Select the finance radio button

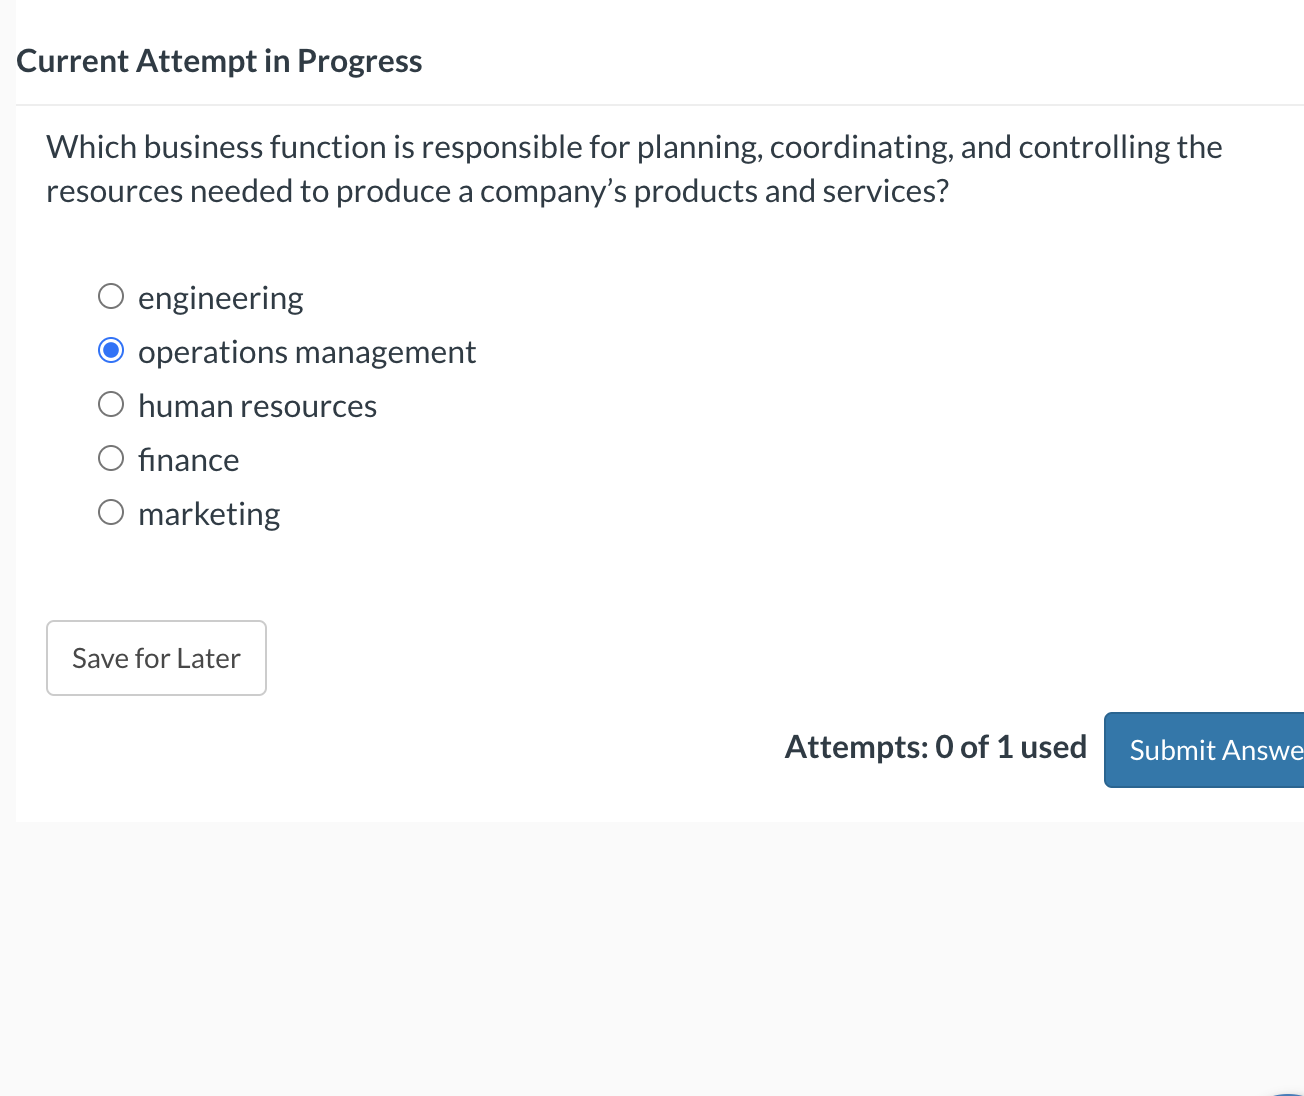(x=111, y=459)
